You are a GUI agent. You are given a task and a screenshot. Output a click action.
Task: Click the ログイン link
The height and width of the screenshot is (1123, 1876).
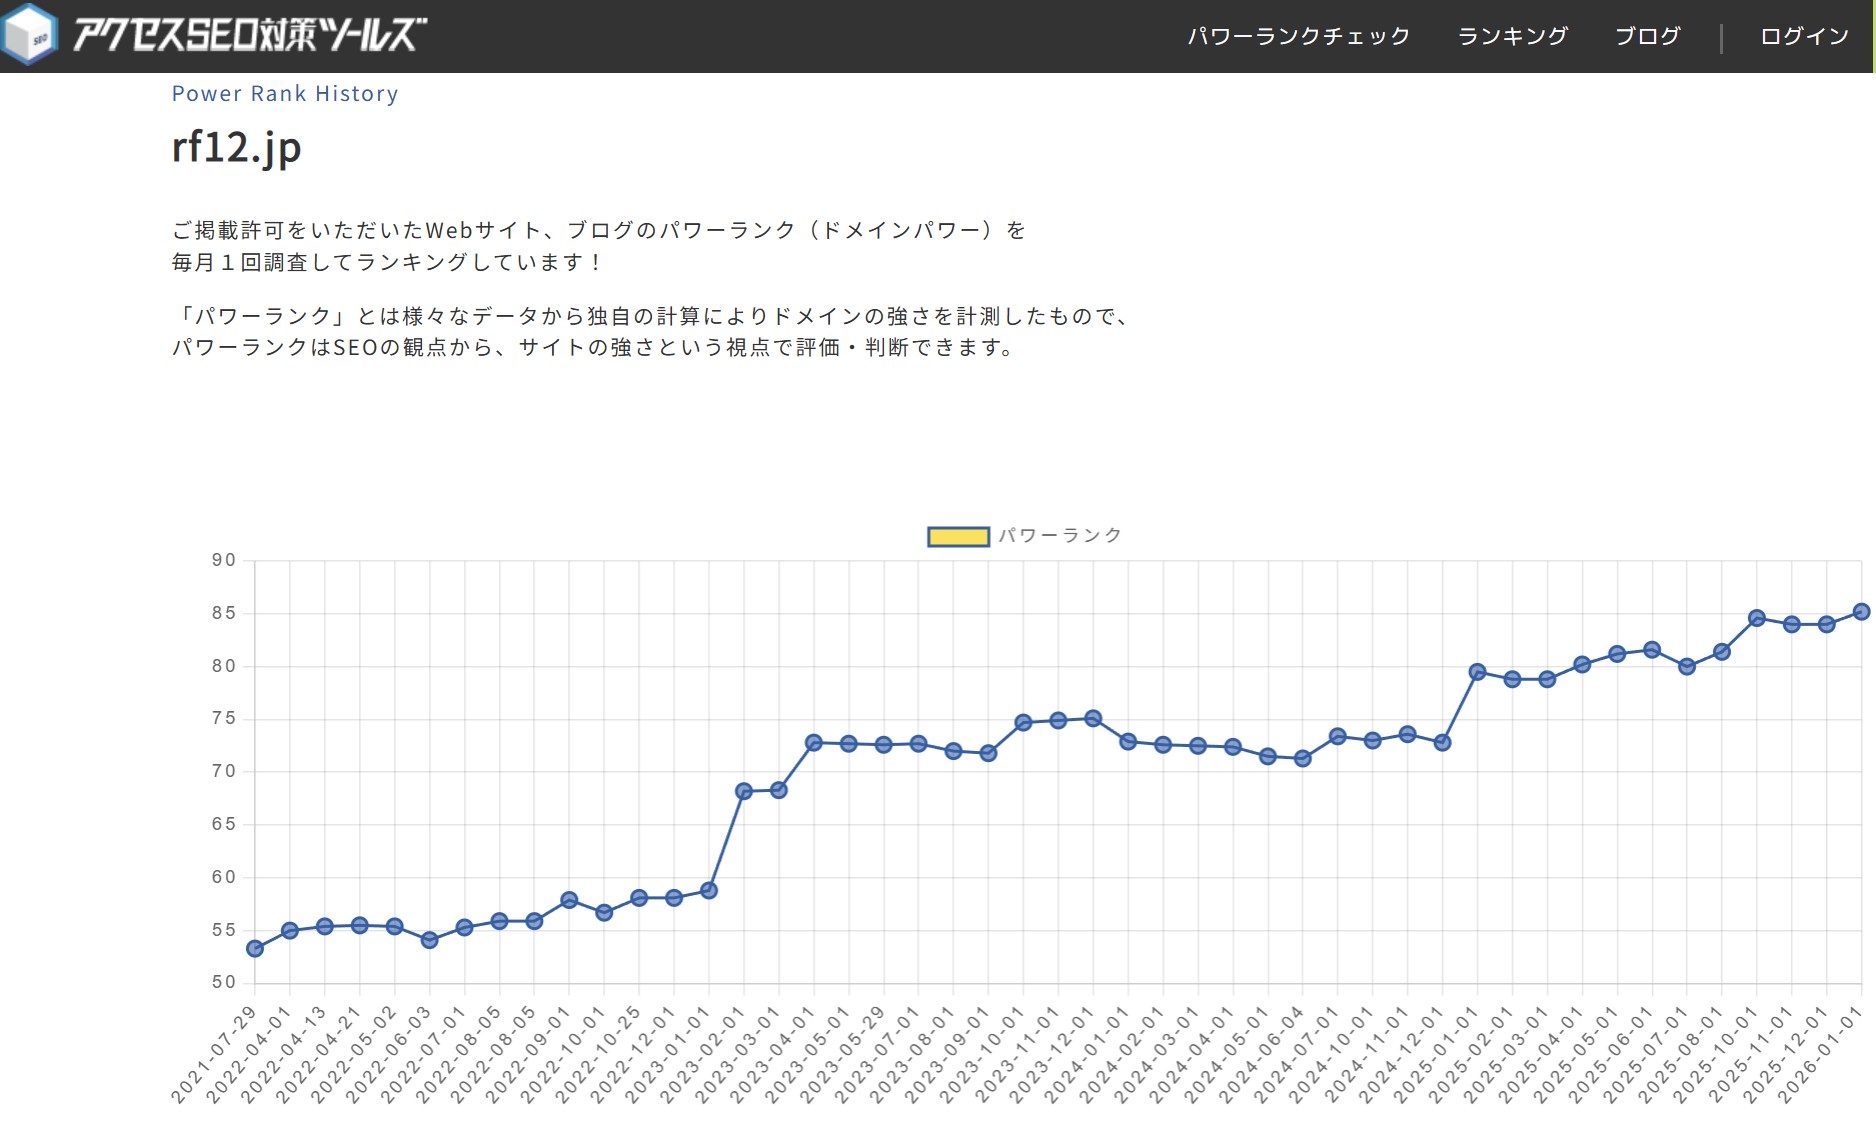[x=1804, y=37]
